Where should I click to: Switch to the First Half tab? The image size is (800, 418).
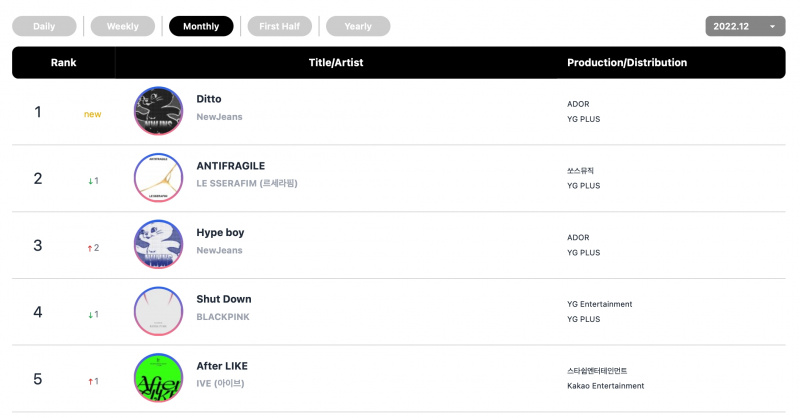[x=280, y=26]
